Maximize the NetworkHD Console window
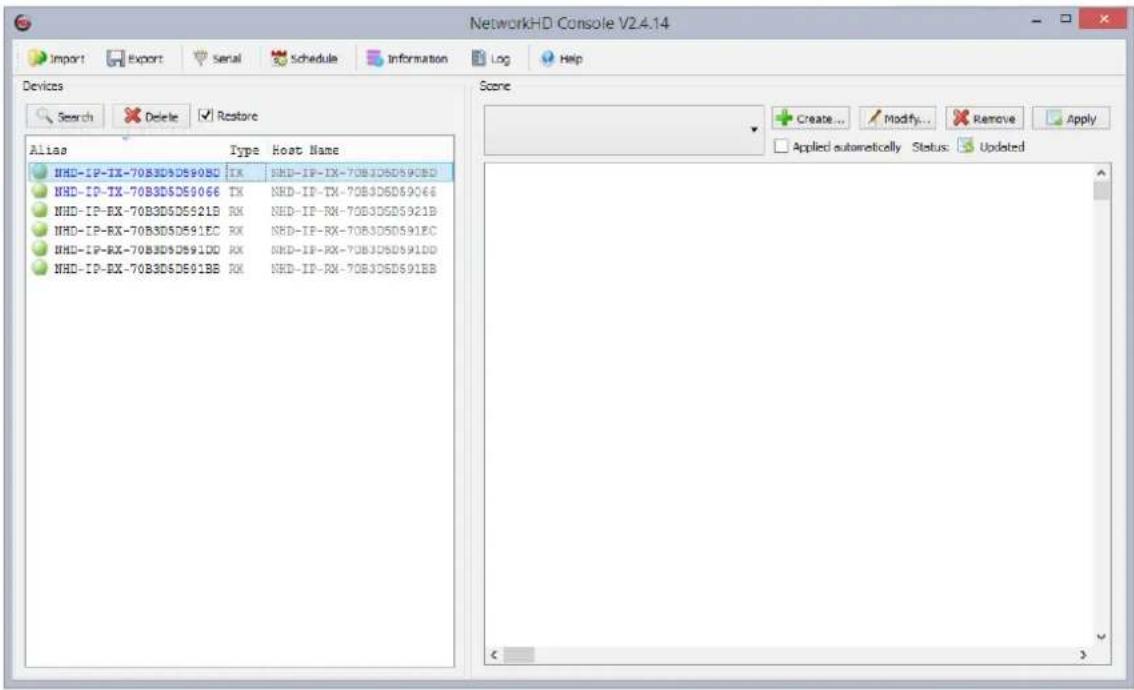This screenshot has width=1134, height=690. point(1065,20)
